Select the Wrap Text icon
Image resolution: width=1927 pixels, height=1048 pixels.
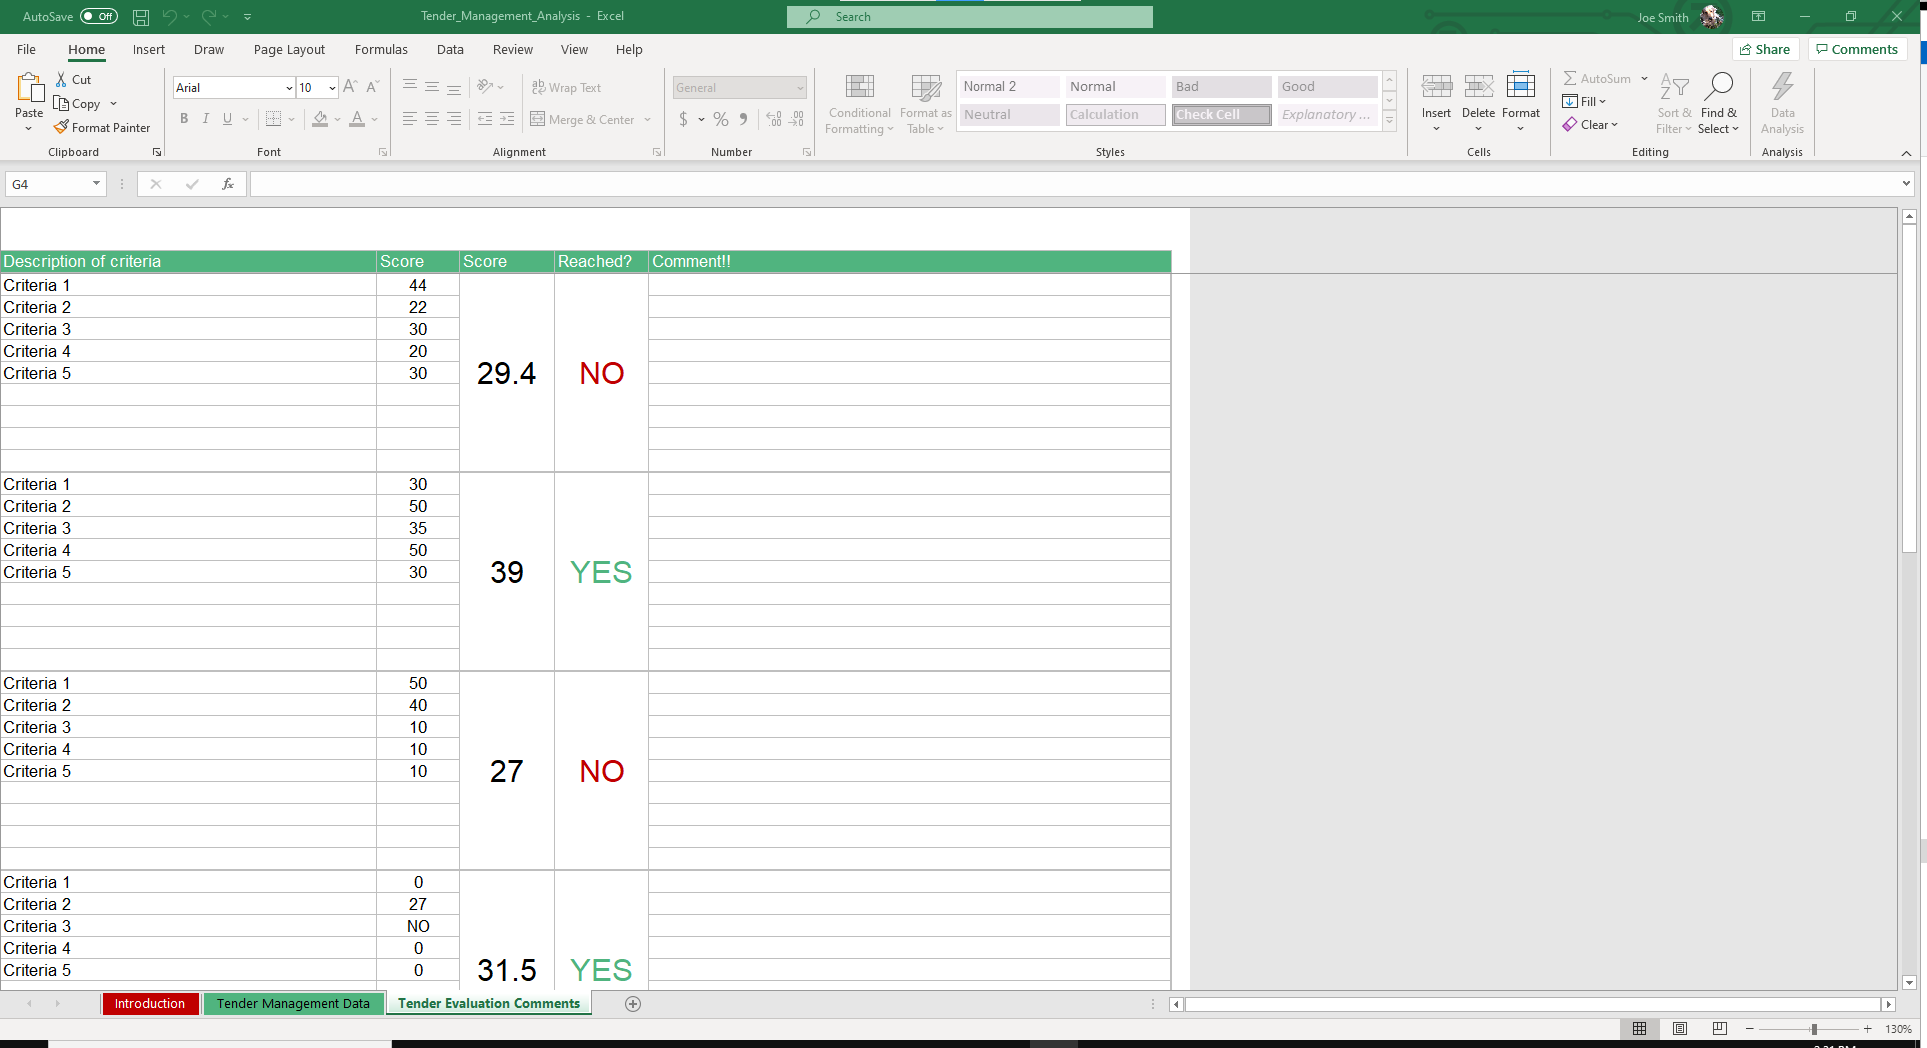(x=566, y=87)
